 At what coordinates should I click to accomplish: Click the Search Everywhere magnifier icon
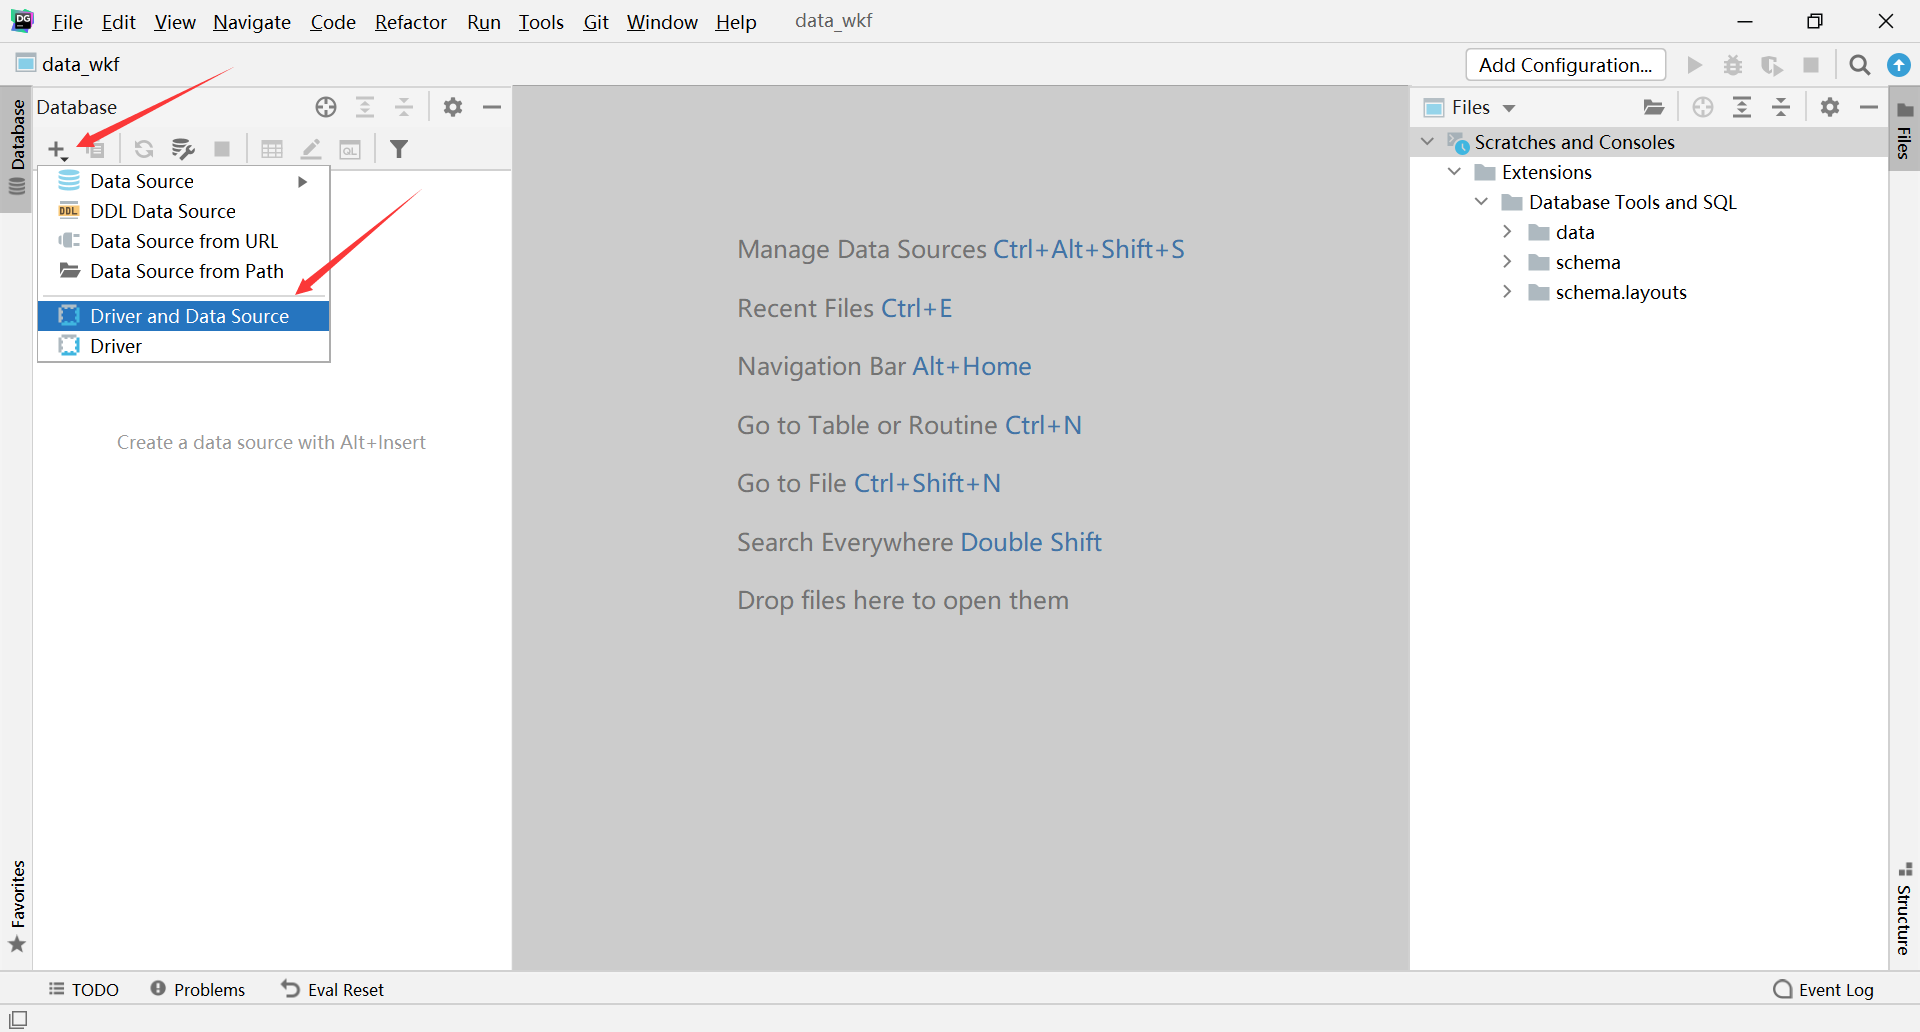coord(1860,65)
